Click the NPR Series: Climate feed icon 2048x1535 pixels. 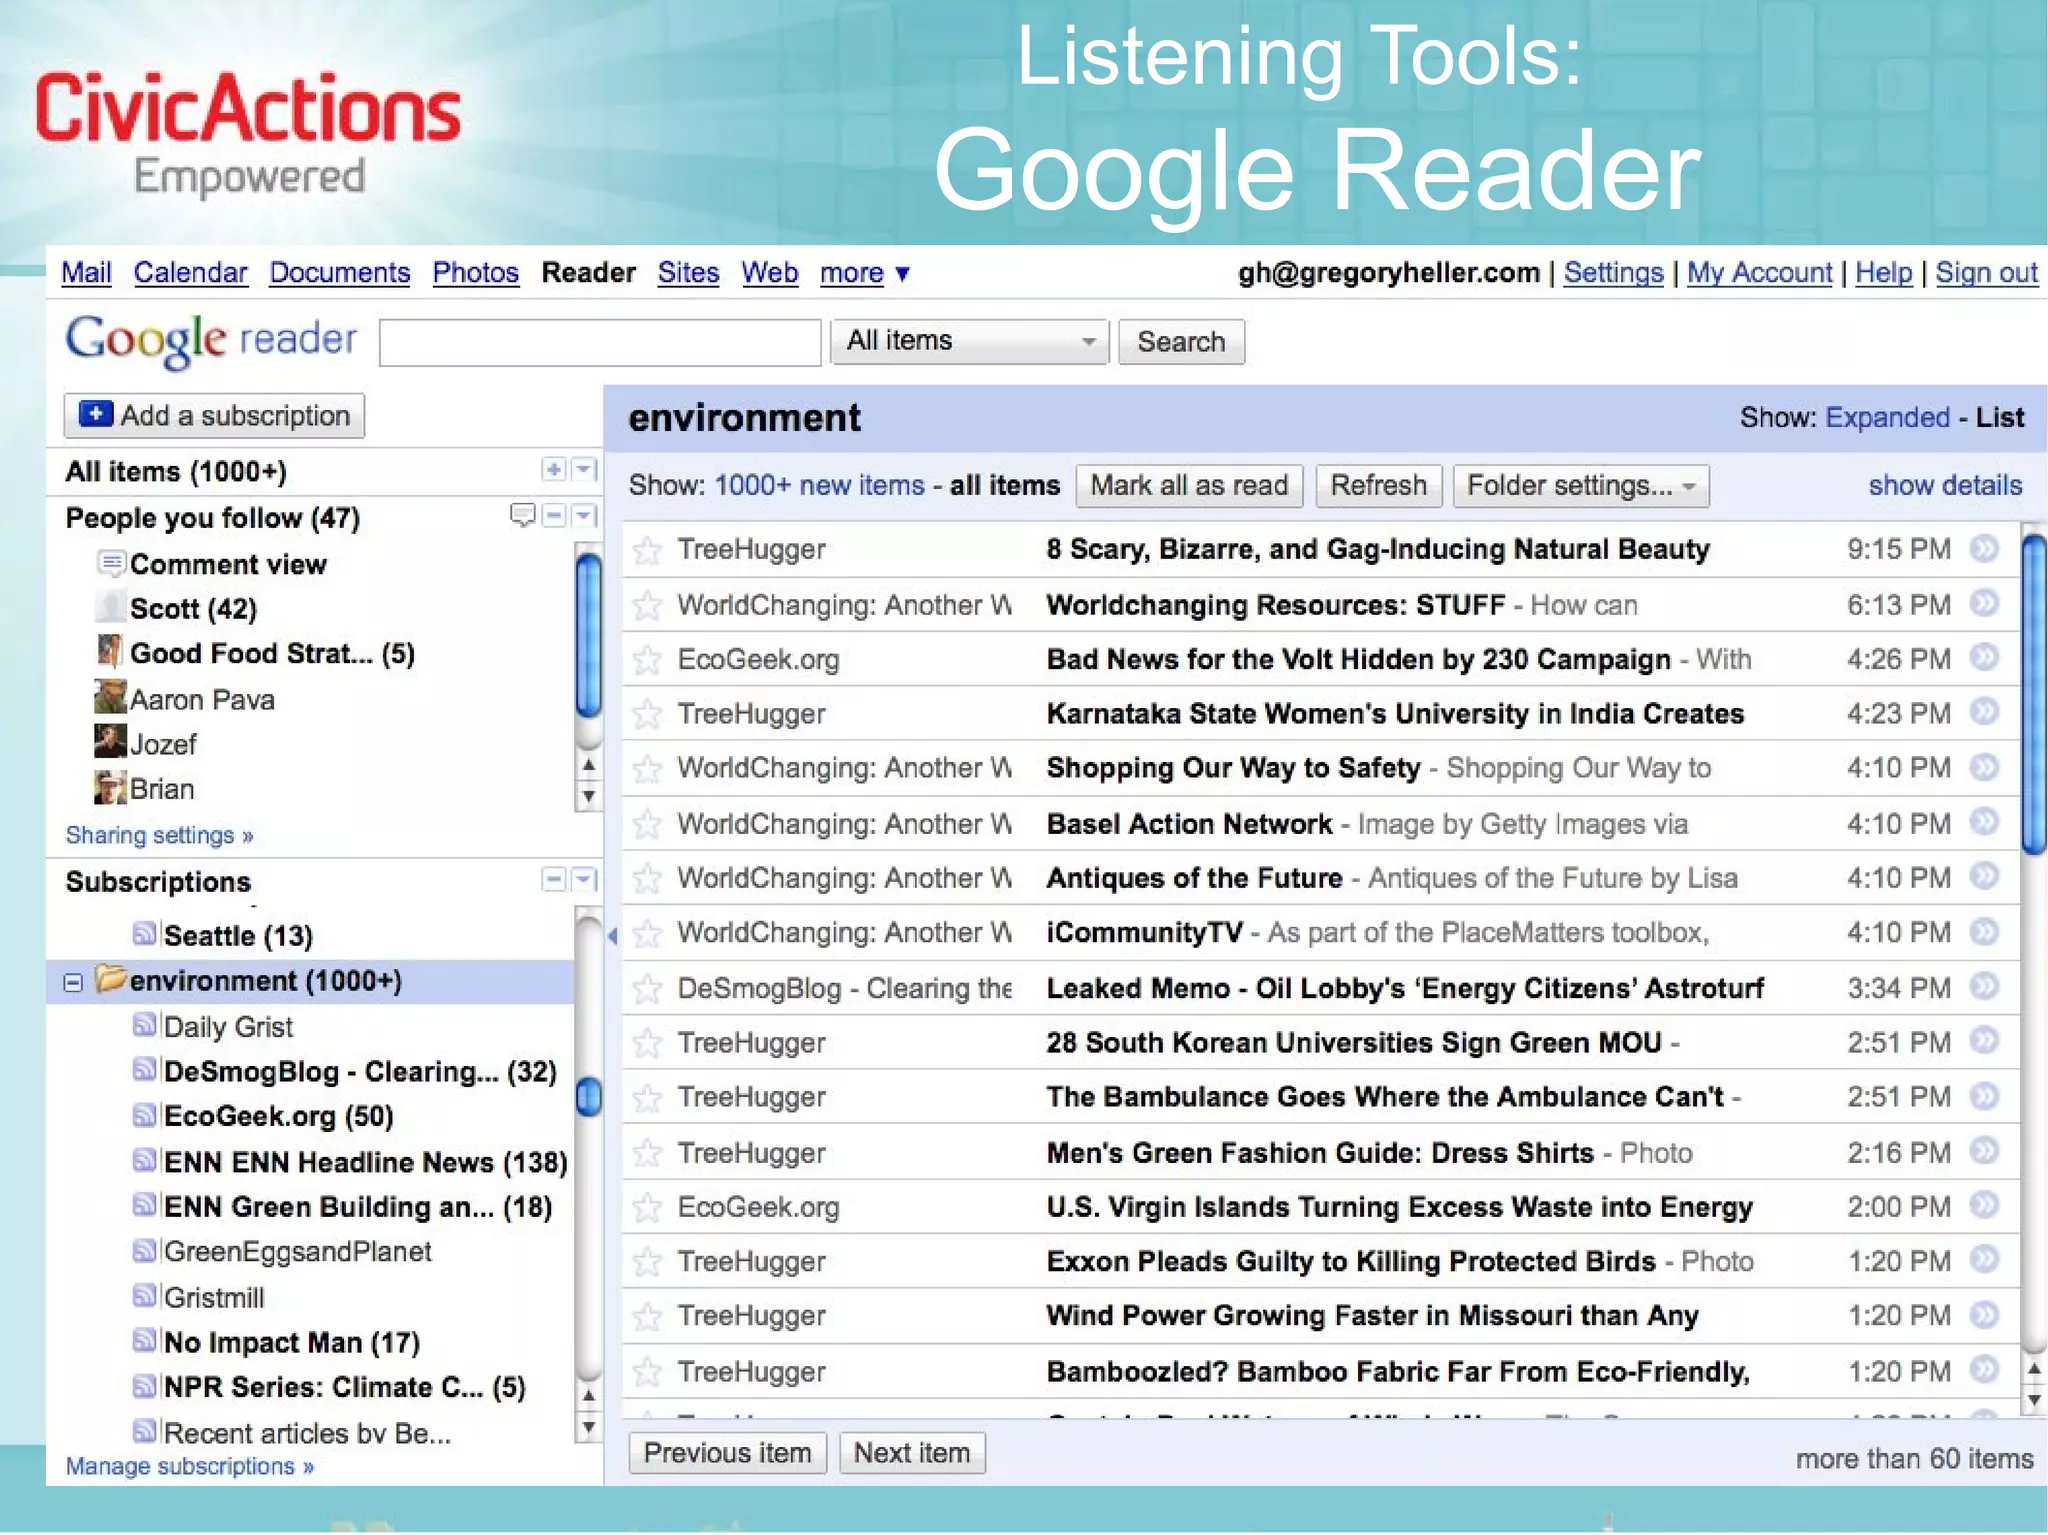click(145, 1386)
